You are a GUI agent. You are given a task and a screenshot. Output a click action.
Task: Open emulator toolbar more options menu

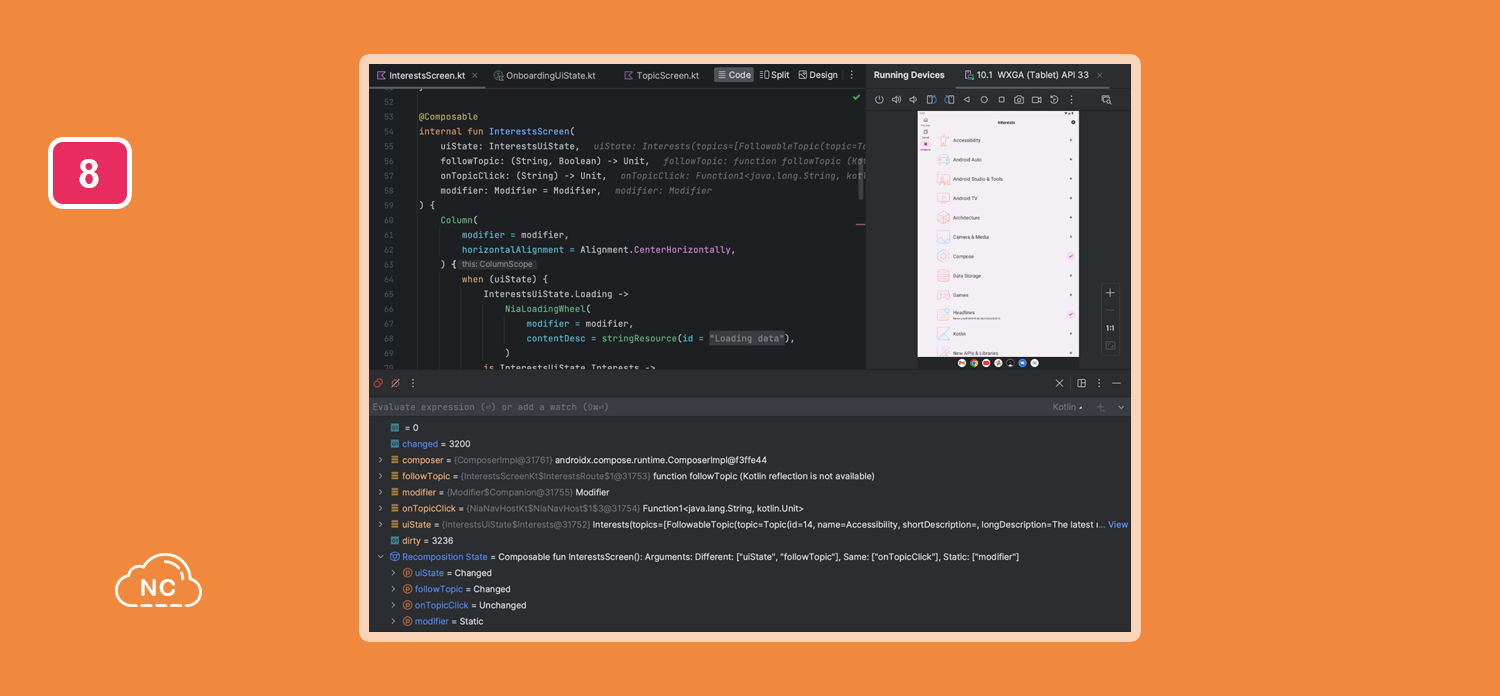click(x=1072, y=100)
